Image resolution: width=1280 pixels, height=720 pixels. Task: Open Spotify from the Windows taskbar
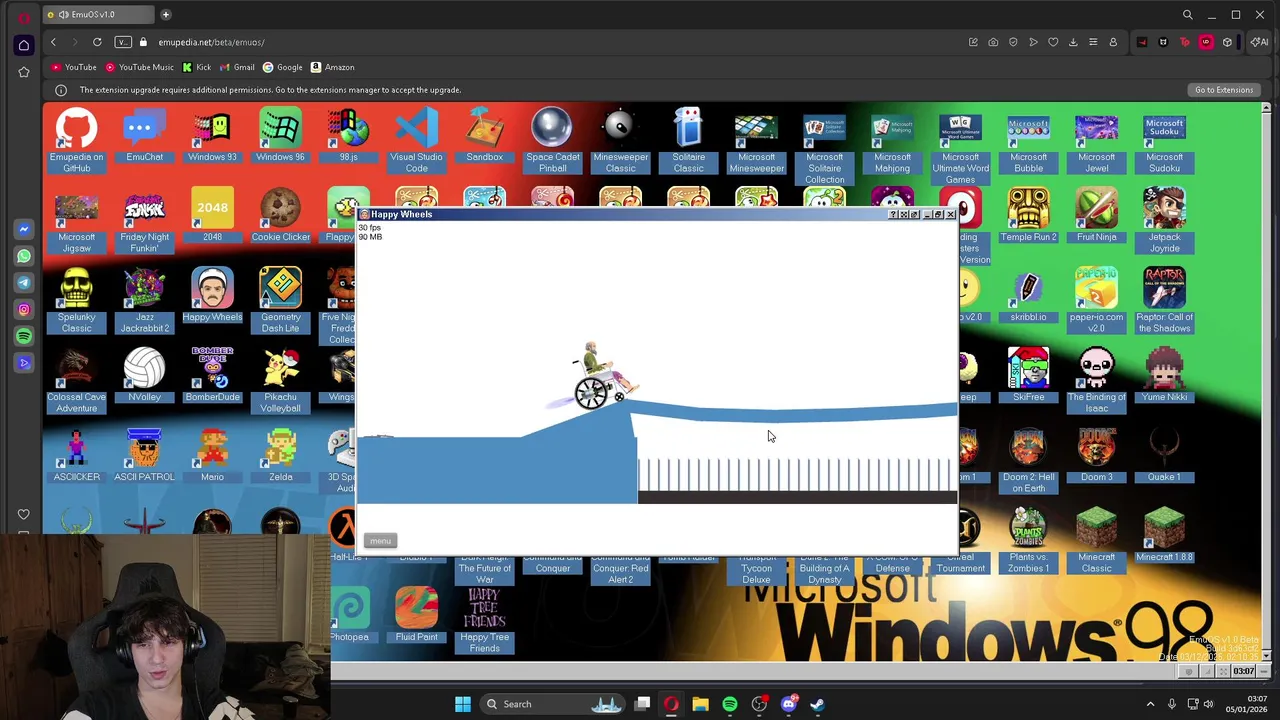730,704
